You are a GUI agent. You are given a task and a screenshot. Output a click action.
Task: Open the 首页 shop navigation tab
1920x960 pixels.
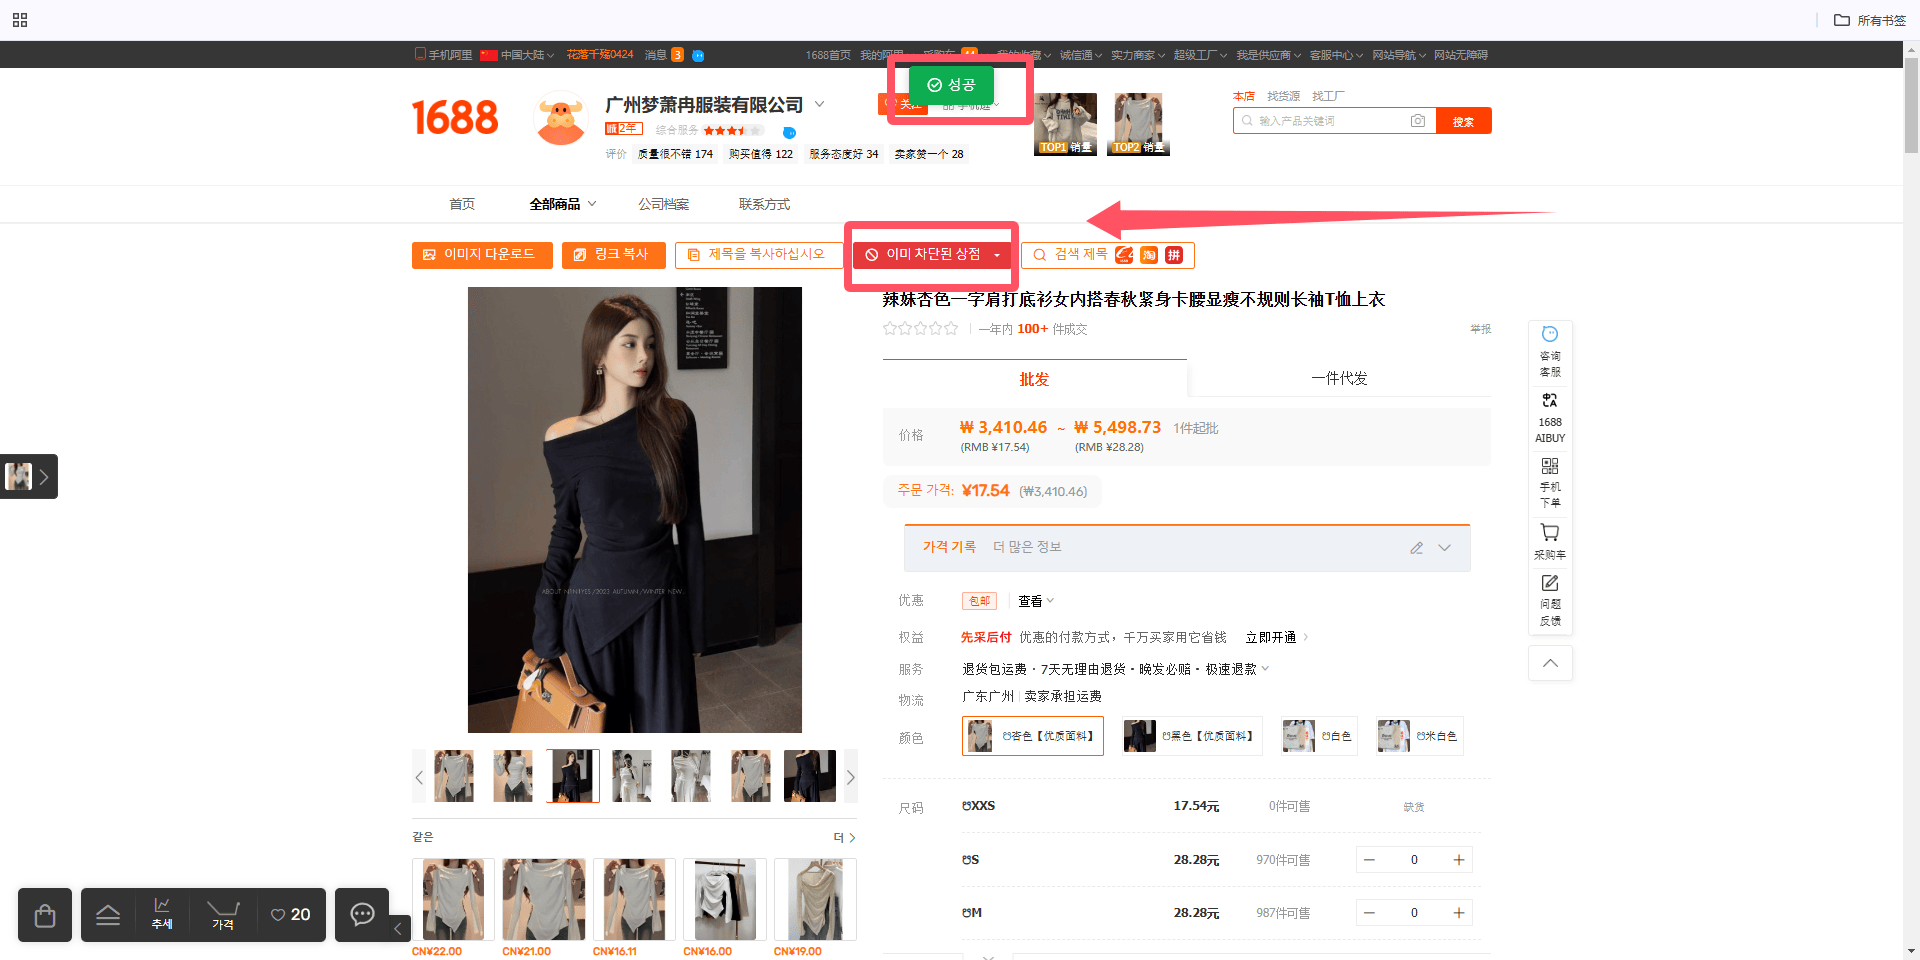pyautogui.click(x=462, y=204)
